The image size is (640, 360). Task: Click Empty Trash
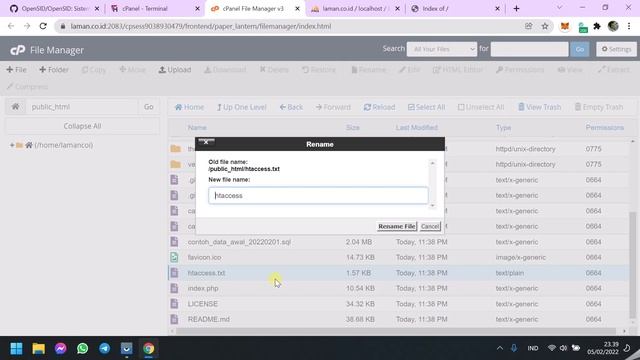pos(599,107)
